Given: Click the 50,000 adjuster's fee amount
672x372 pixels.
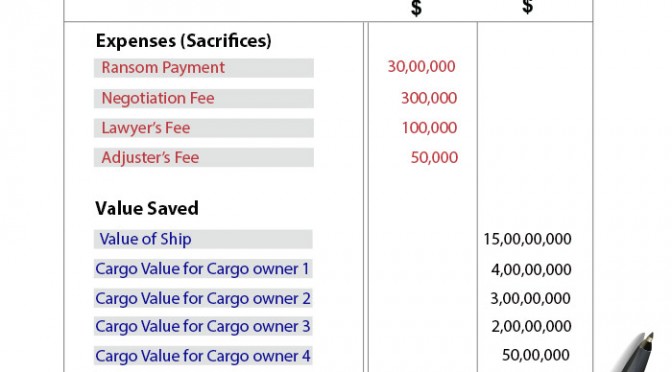Looking at the screenshot, I should pyautogui.click(x=434, y=157).
